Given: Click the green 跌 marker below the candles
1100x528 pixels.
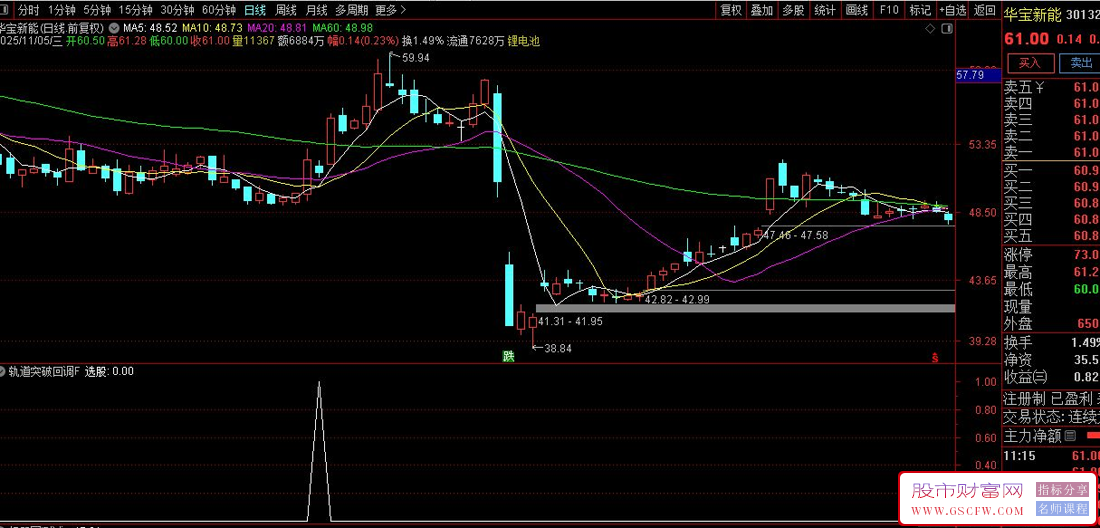Looking at the screenshot, I should (x=509, y=356).
